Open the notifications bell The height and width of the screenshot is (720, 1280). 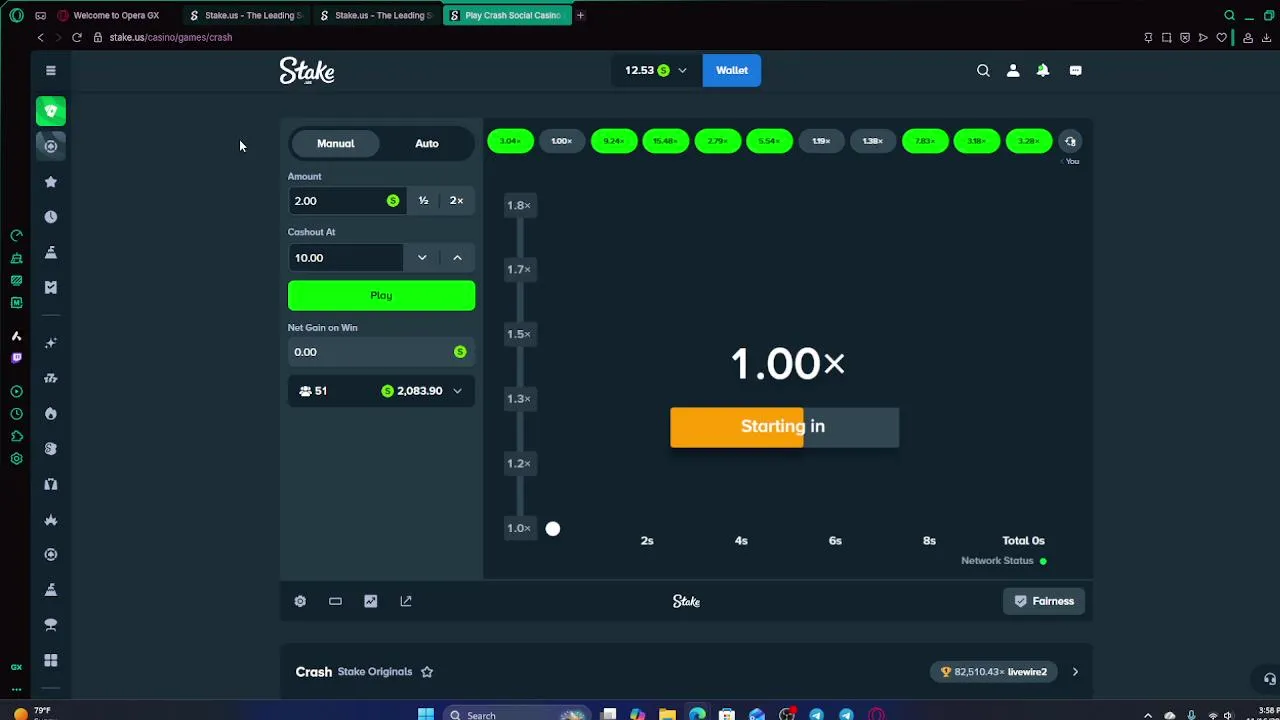[1043, 70]
